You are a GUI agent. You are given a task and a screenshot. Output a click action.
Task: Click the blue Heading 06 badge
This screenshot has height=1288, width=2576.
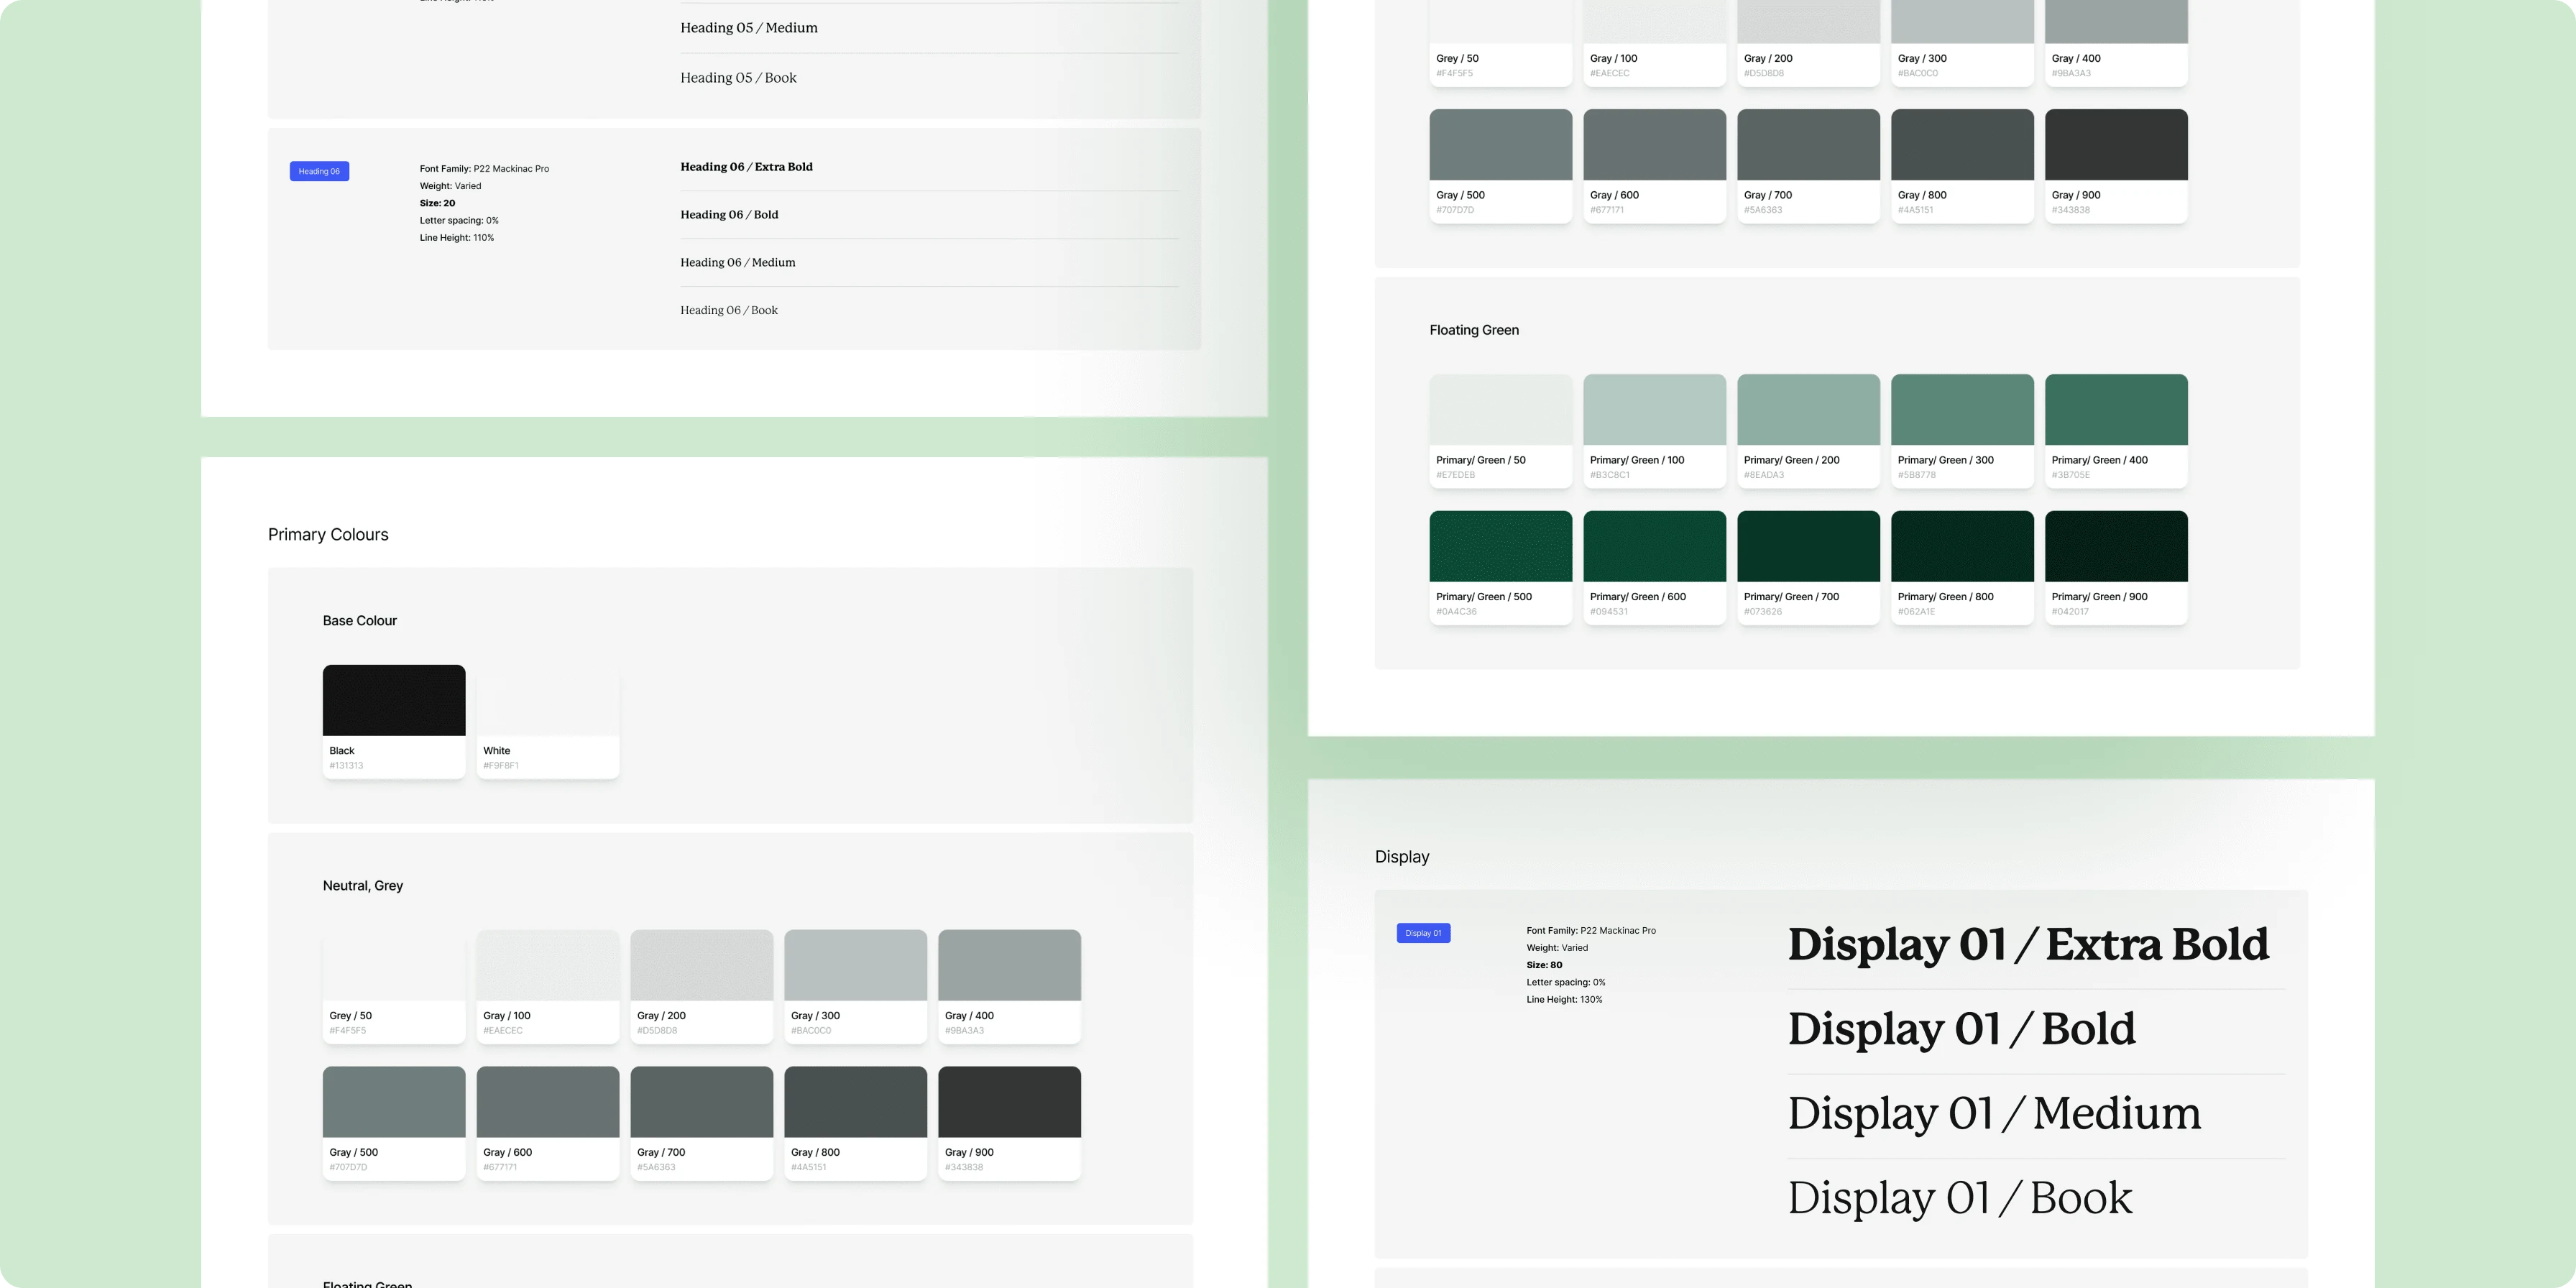(318, 170)
